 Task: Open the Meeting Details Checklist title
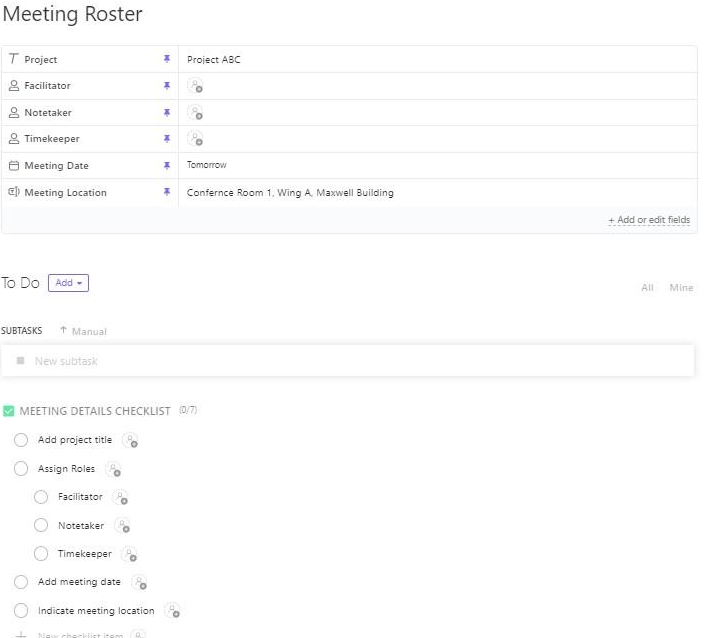[95, 411]
